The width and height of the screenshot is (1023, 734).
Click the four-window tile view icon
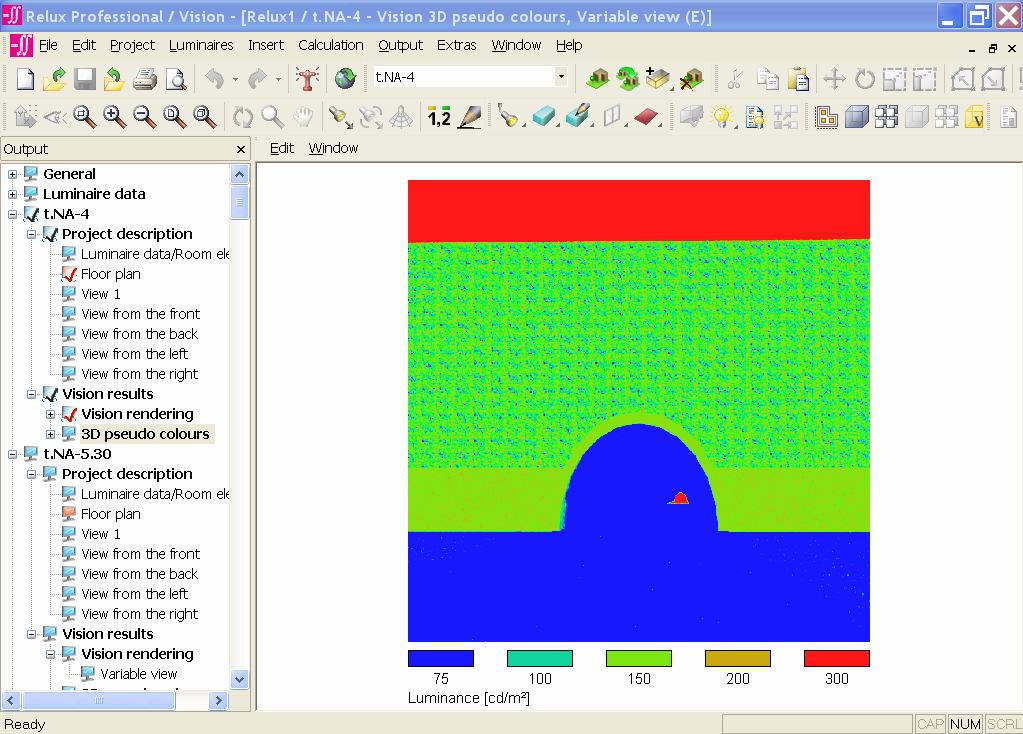click(887, 117)
